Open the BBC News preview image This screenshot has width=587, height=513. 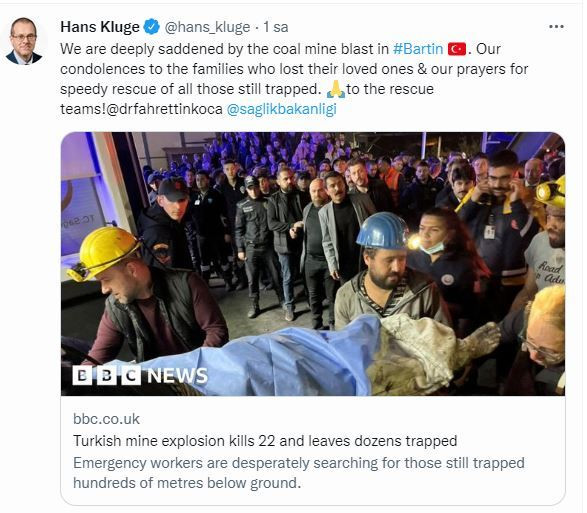tap(313, 264)
